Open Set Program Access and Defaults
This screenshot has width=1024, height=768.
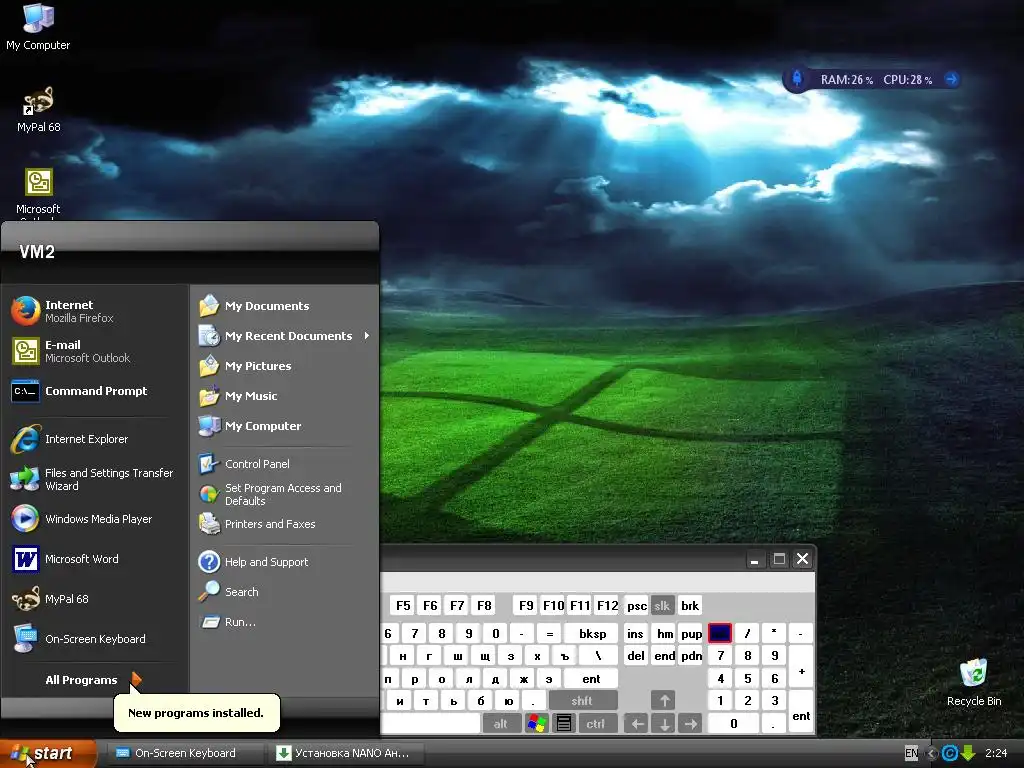285,494
